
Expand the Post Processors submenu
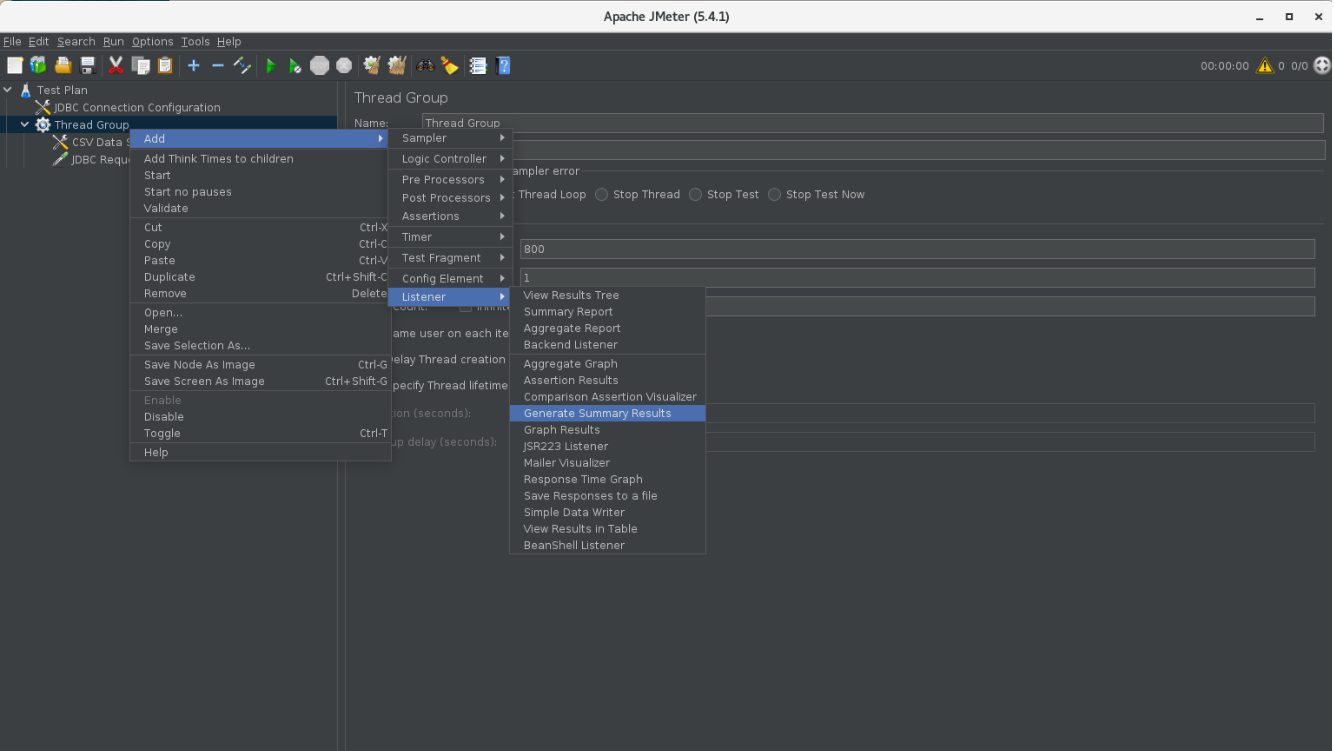coord(450,198)
